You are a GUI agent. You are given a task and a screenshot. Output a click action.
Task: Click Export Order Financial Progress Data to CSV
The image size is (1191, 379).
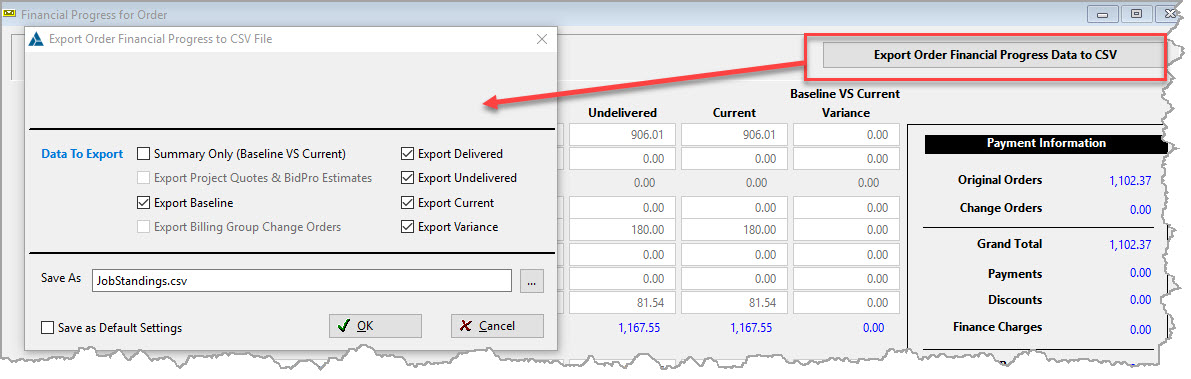(994, 55)
